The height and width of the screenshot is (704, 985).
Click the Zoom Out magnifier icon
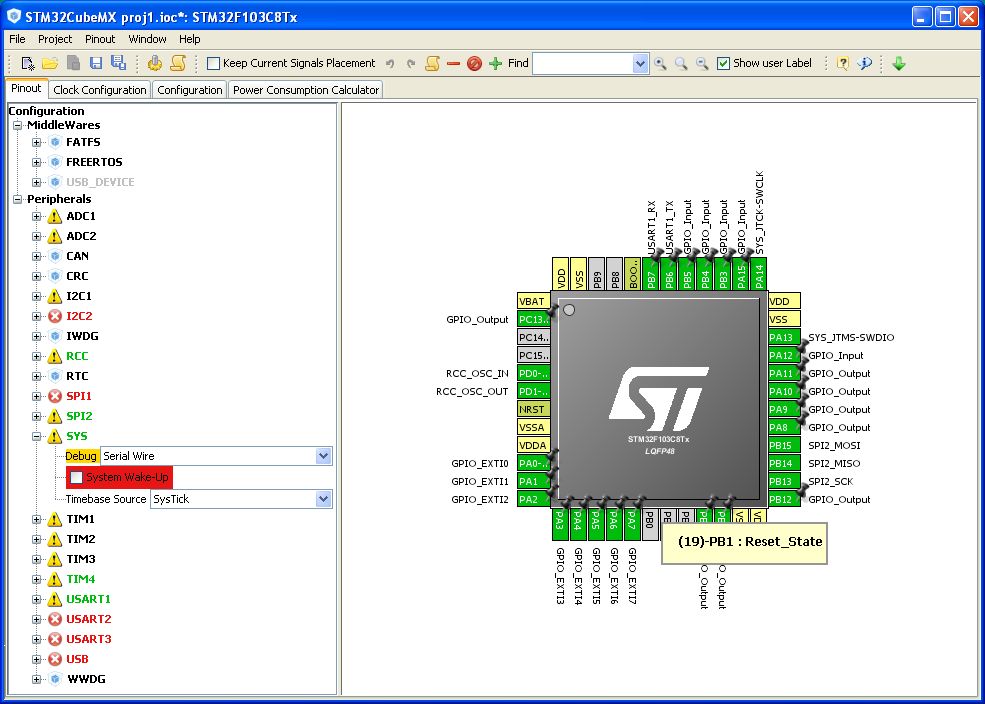[x=702, y=63]
